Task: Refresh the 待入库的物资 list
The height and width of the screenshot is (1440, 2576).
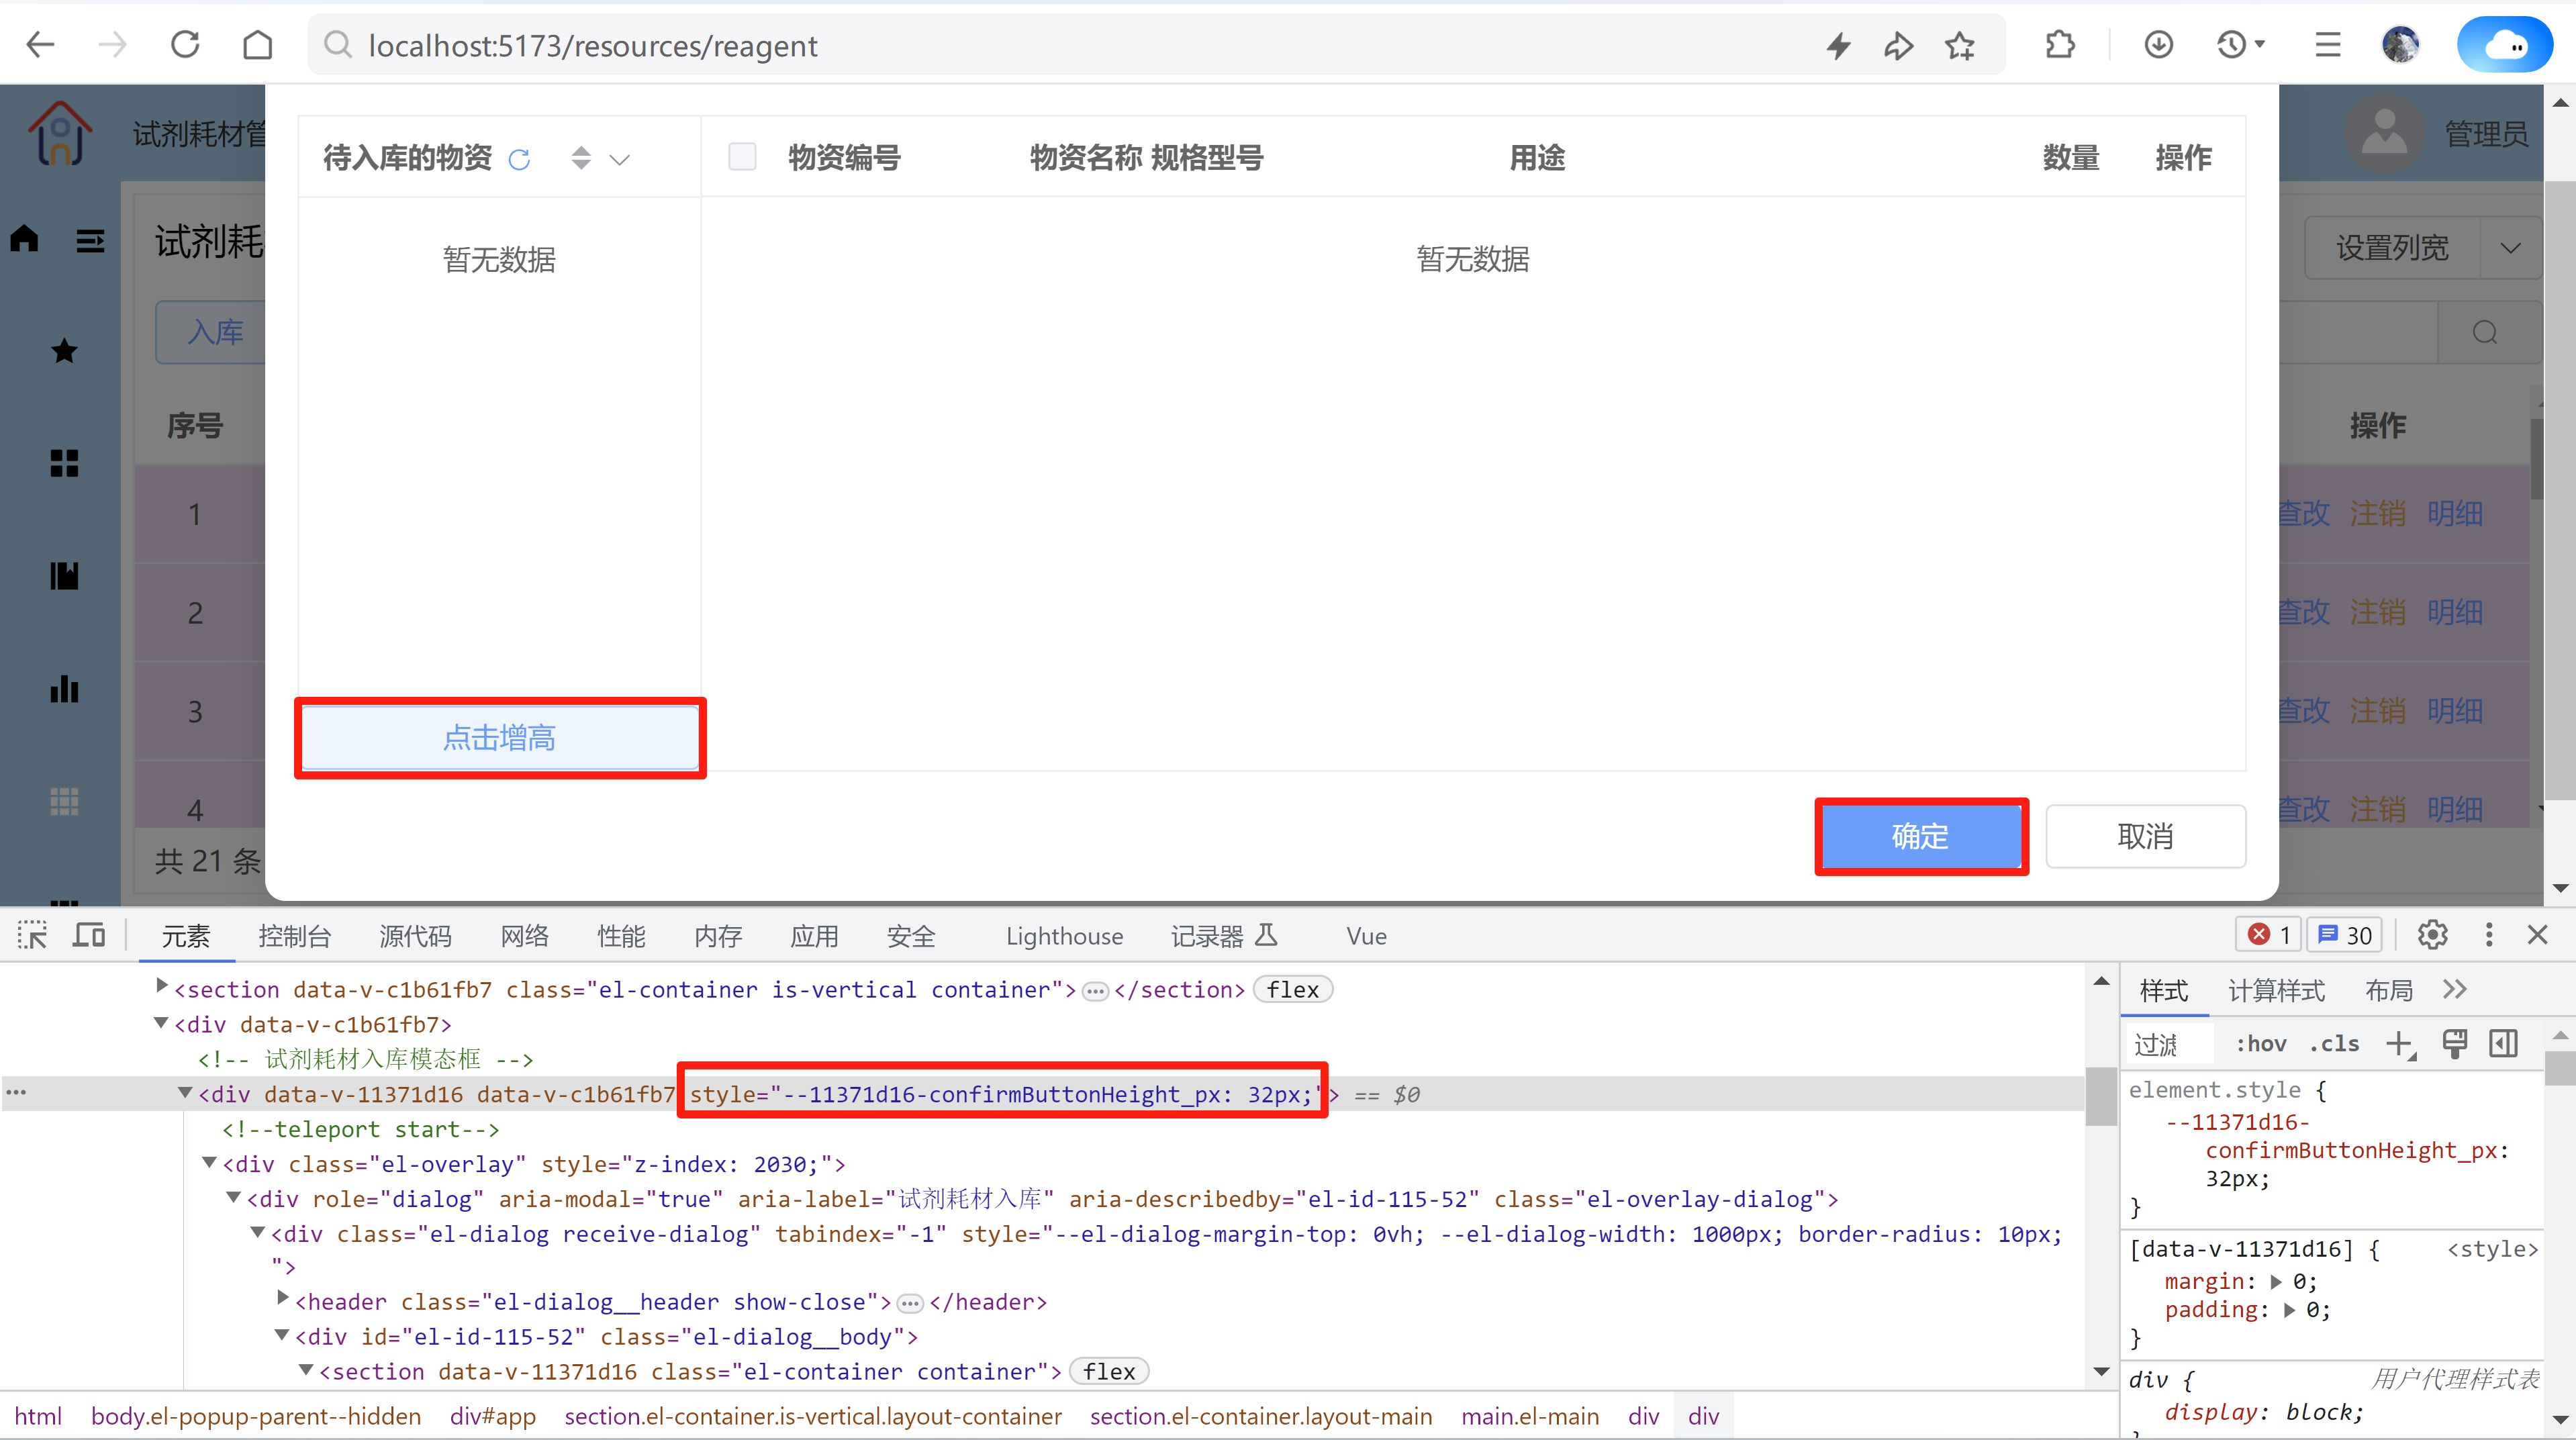Action: [x=520, y=159]
